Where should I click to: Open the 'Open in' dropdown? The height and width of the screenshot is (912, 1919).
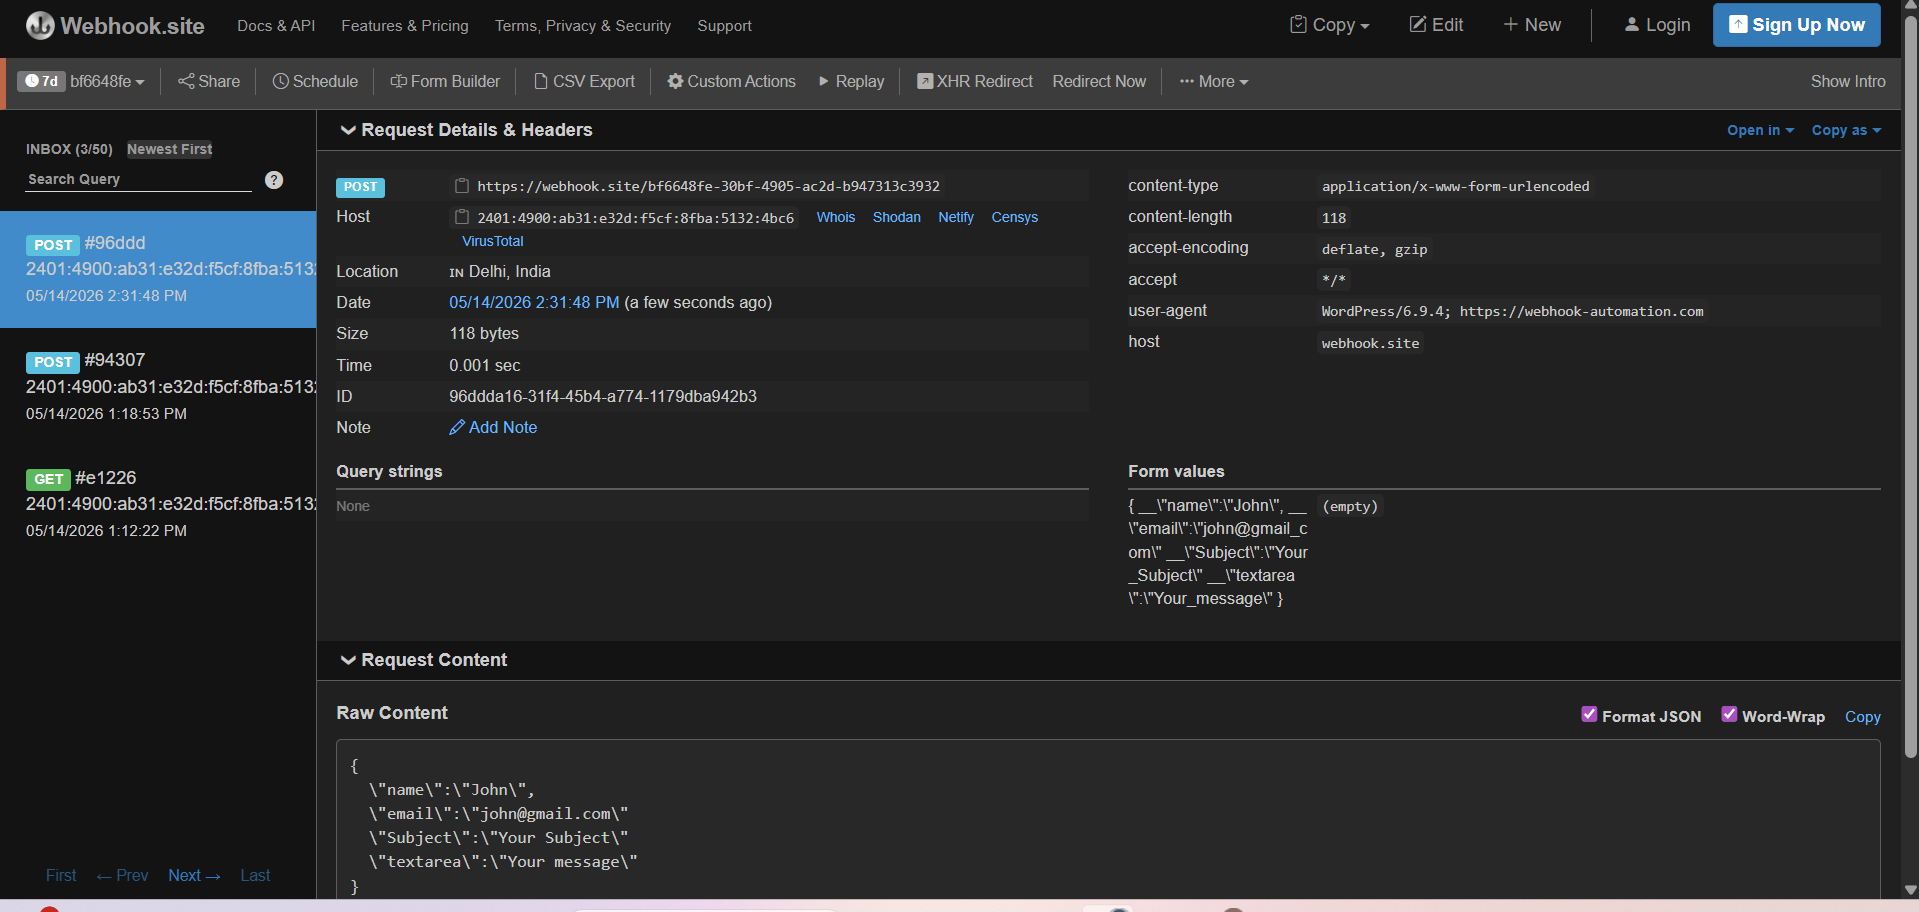pos(1760,131)
